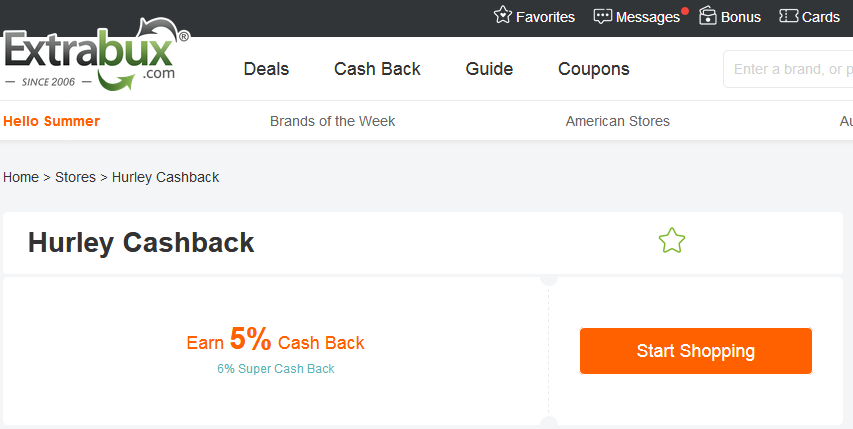Click the Bonus gift icon
Screen dimensions: 853x429
tap(708, 16)
